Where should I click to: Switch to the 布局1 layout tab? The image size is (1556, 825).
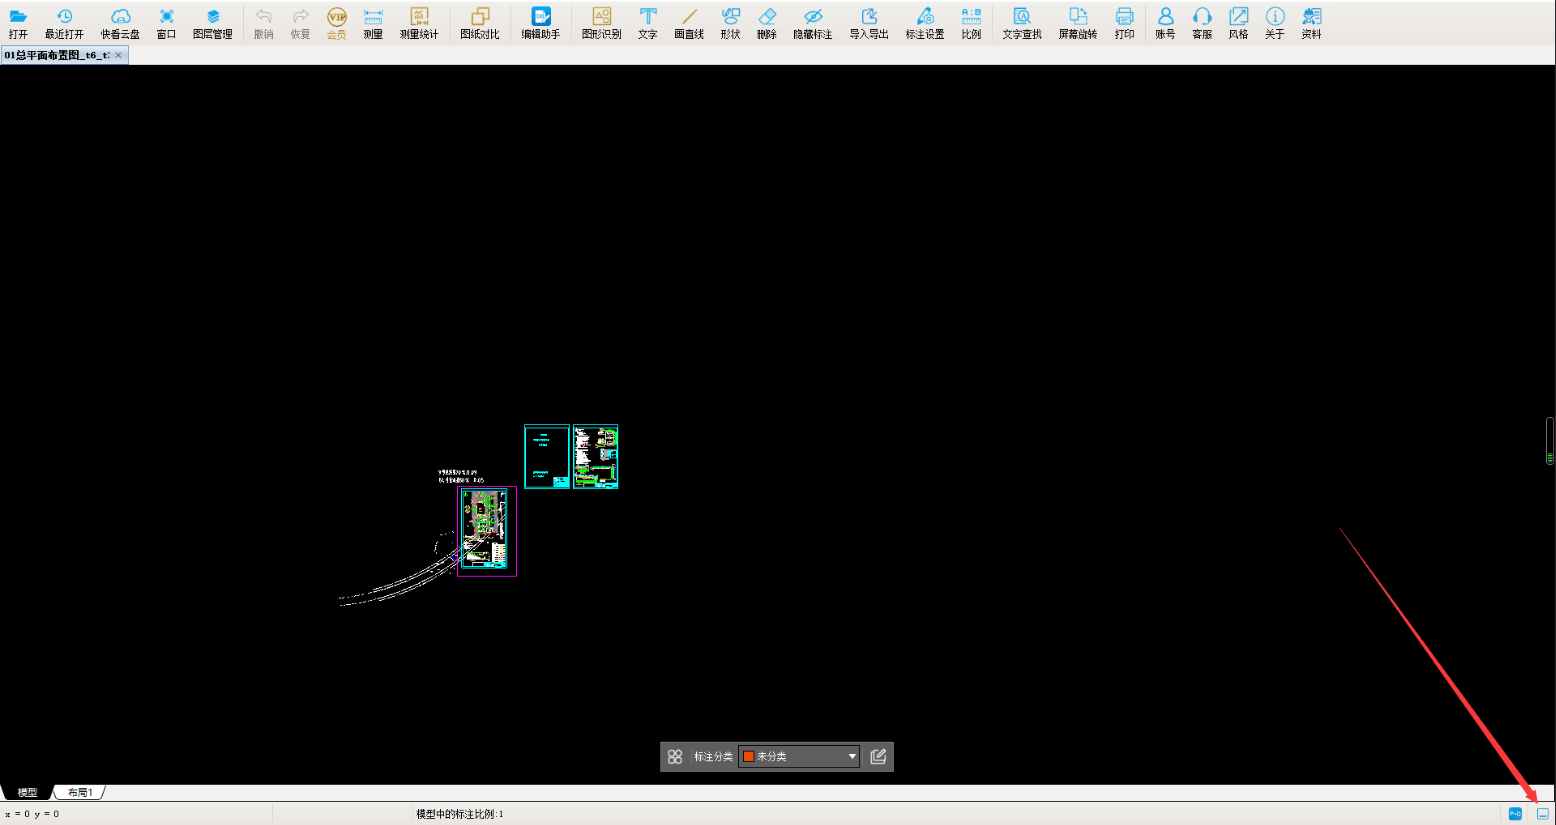(x=80, y=793)
